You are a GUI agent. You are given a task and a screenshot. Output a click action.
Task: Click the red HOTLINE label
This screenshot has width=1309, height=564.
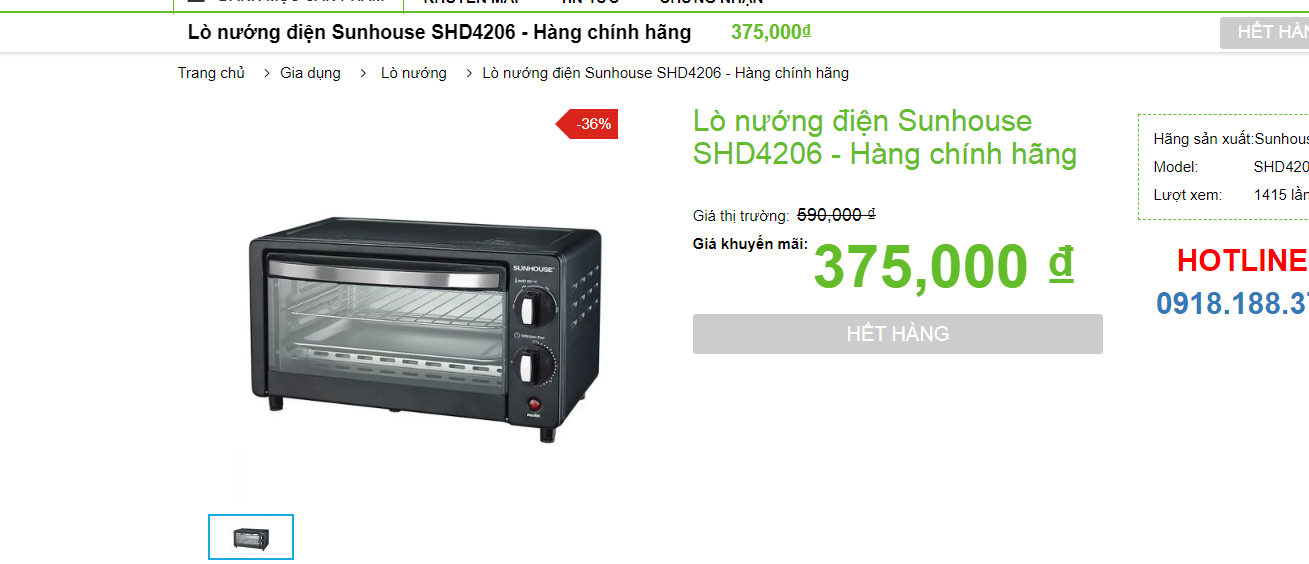point(1241,261)
